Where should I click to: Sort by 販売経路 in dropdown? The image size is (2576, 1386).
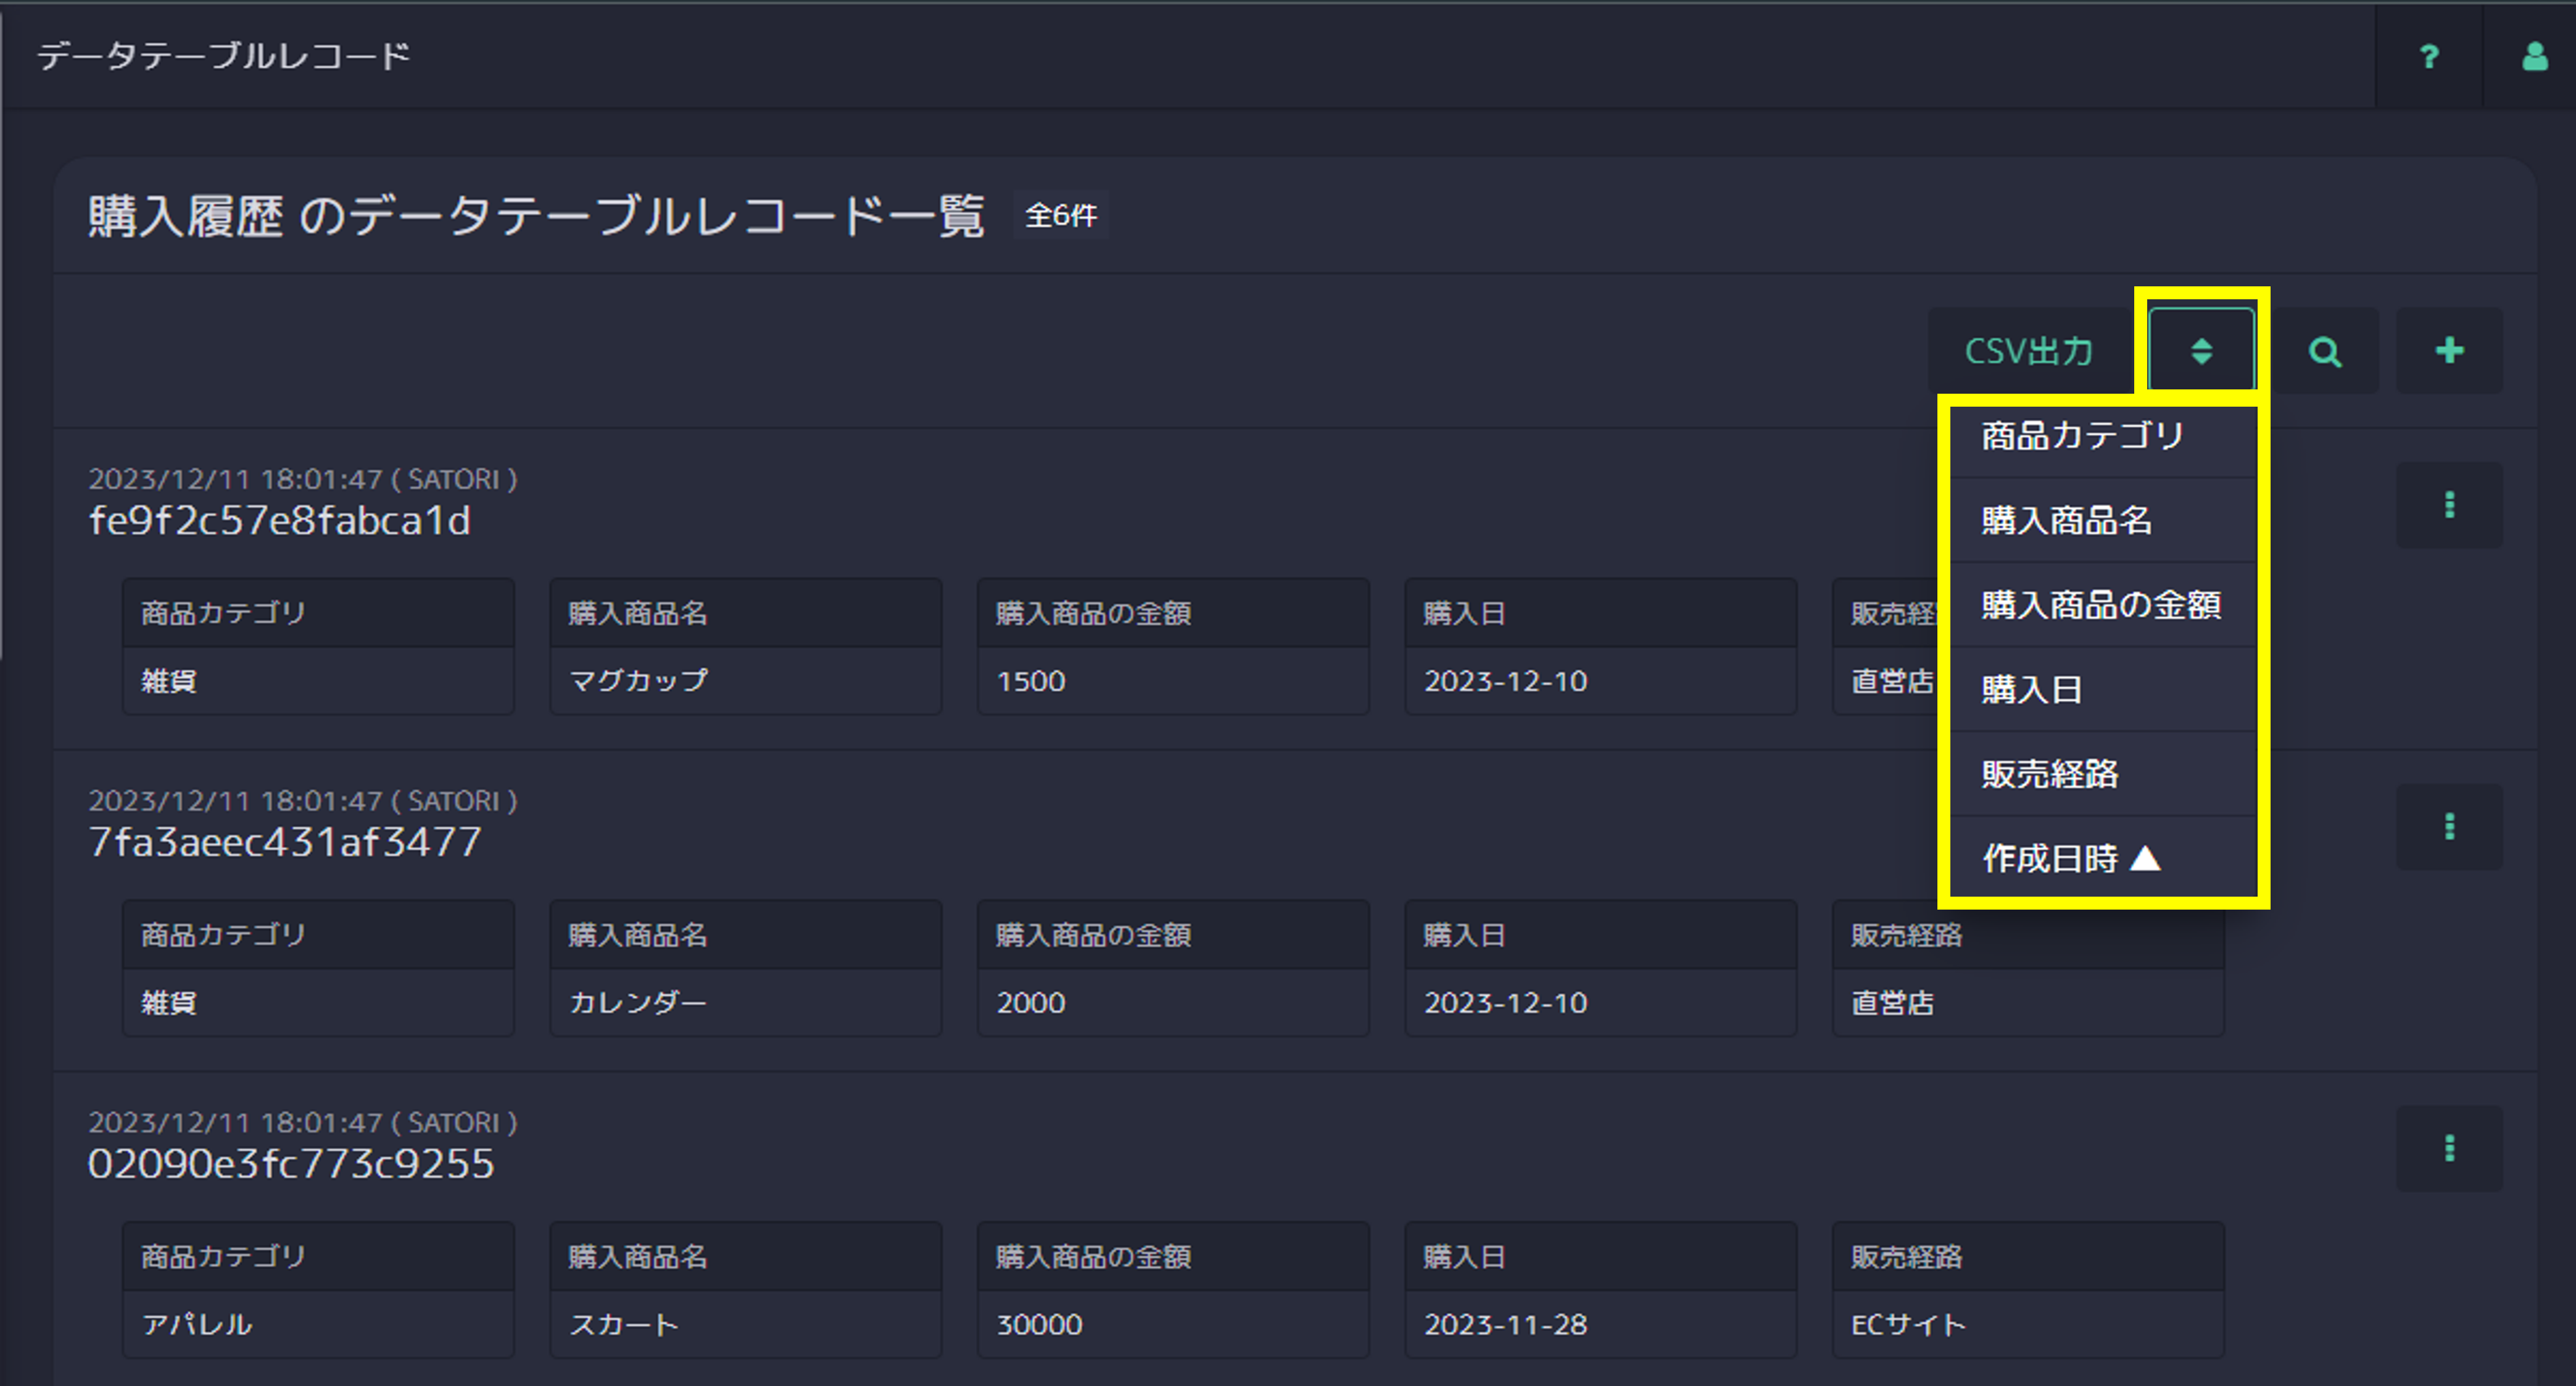click(x=2103, y=774)
